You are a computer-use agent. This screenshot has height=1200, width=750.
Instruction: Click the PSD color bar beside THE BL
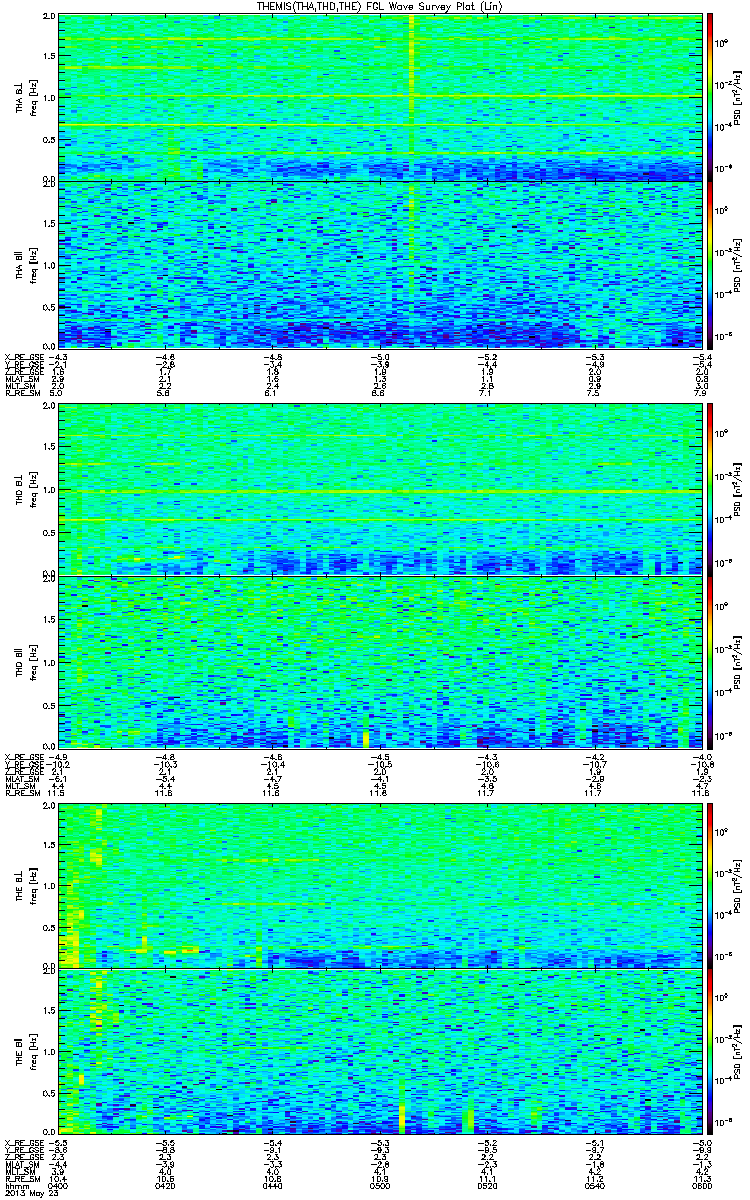(710, 884)
